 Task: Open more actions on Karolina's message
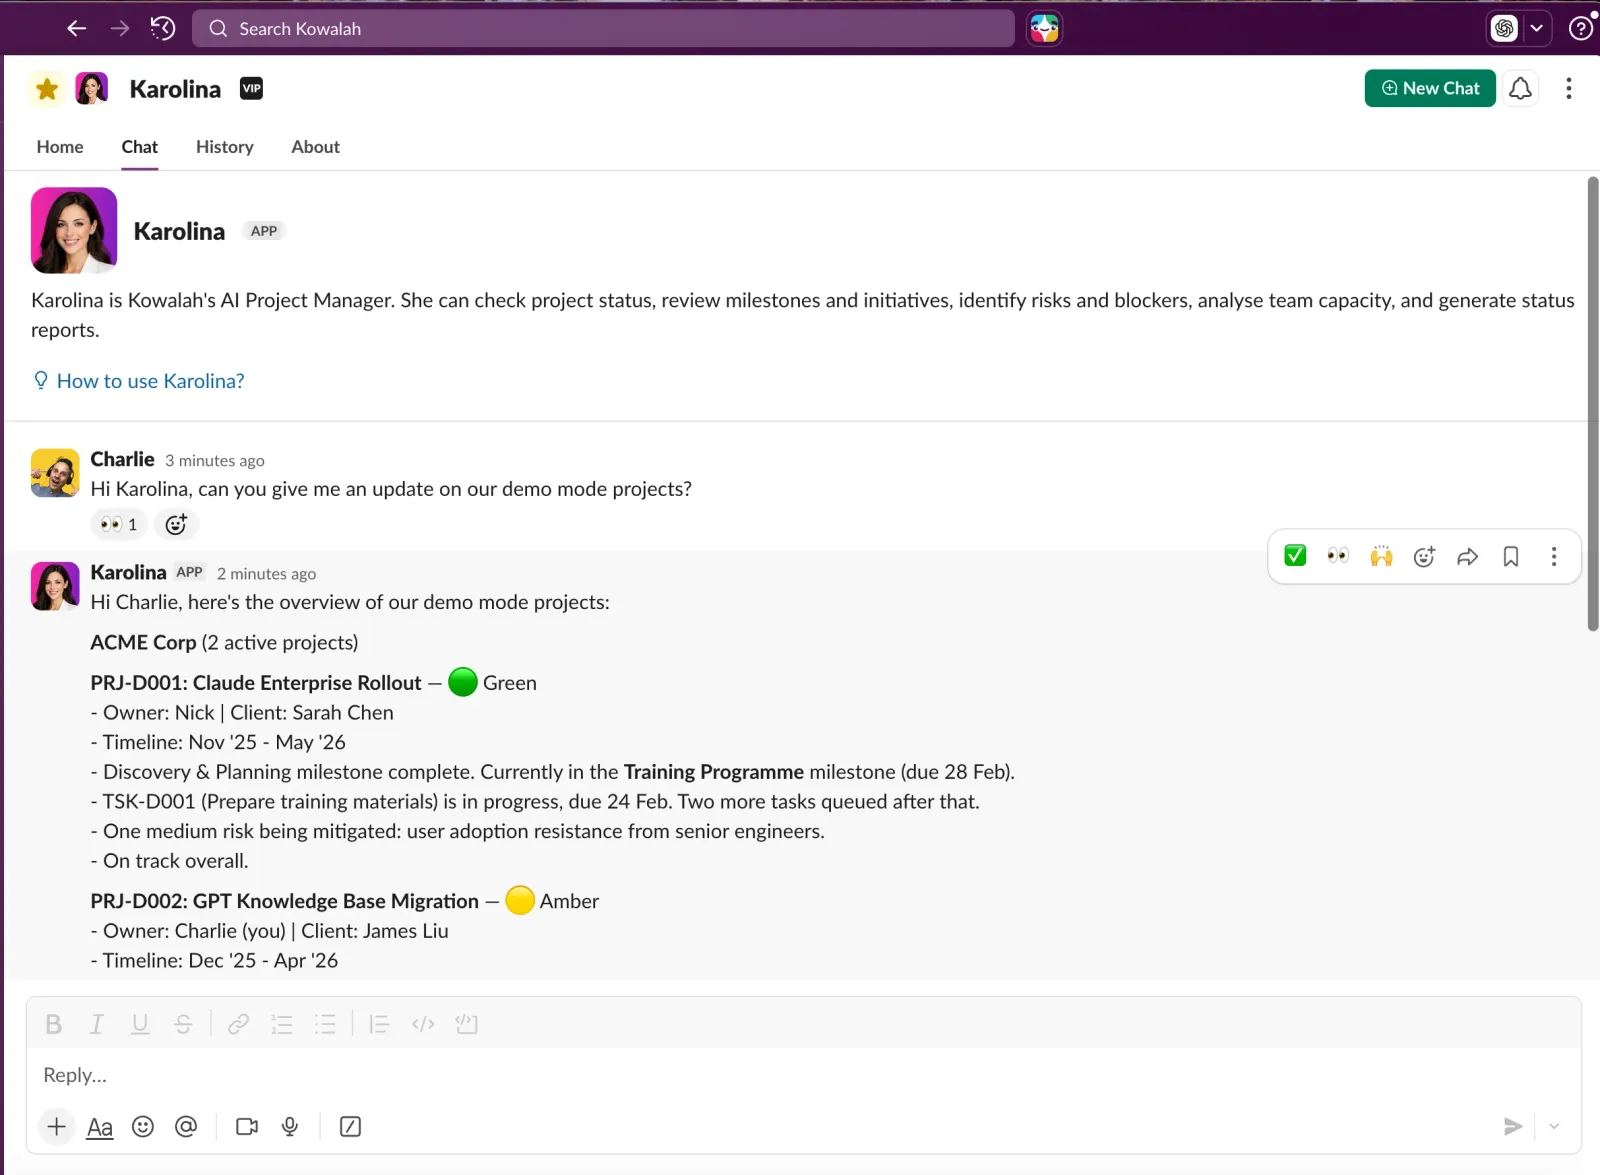[1553, 557]
